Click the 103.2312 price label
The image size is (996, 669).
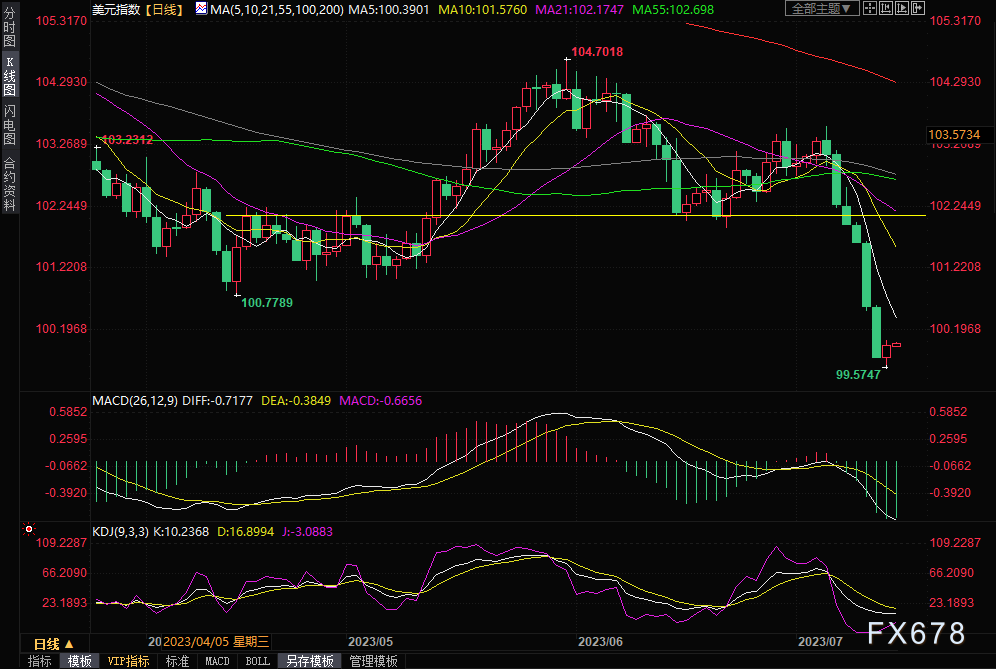coord(127,140)
